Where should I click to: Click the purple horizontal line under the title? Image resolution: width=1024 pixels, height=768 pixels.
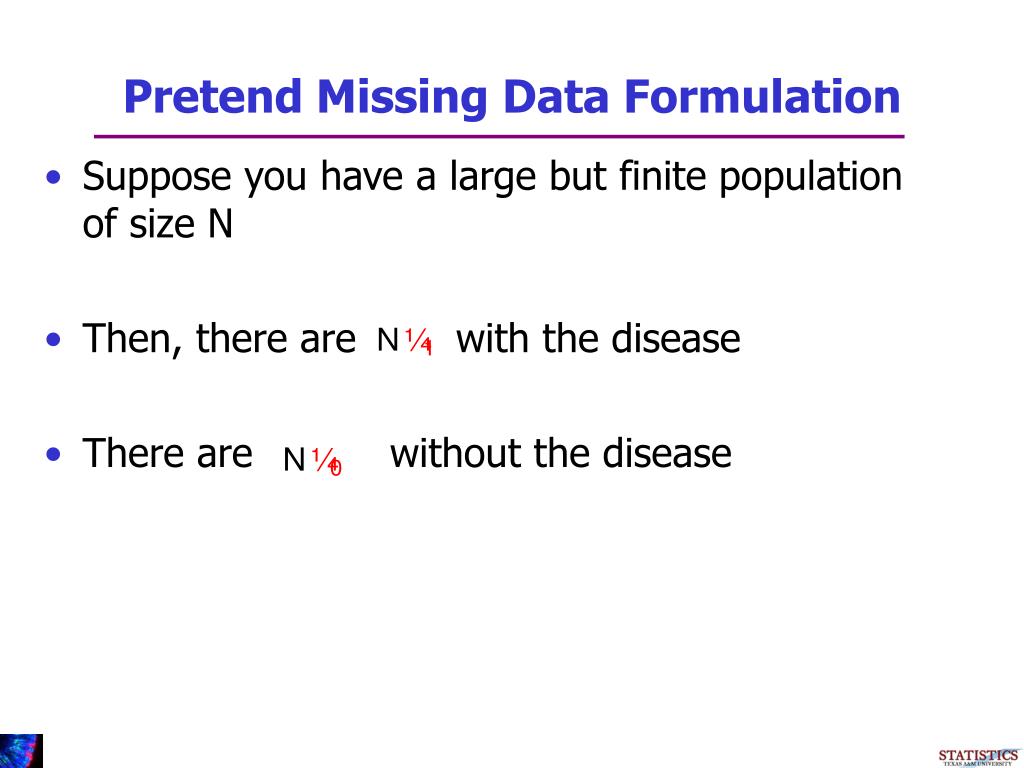tap(499, 136)
